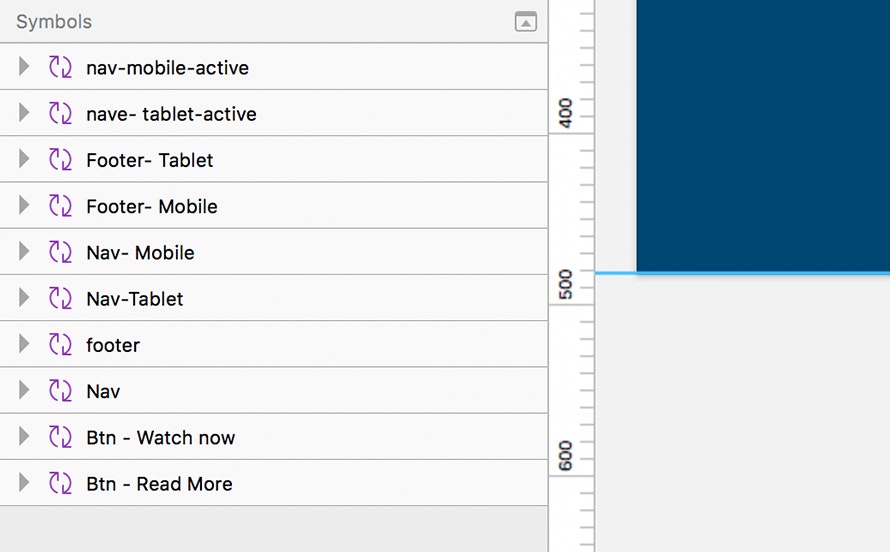Viewport: 890px width, 552px height.
Task: Expand the Nav symbol group
Action: tap(24, 391)
